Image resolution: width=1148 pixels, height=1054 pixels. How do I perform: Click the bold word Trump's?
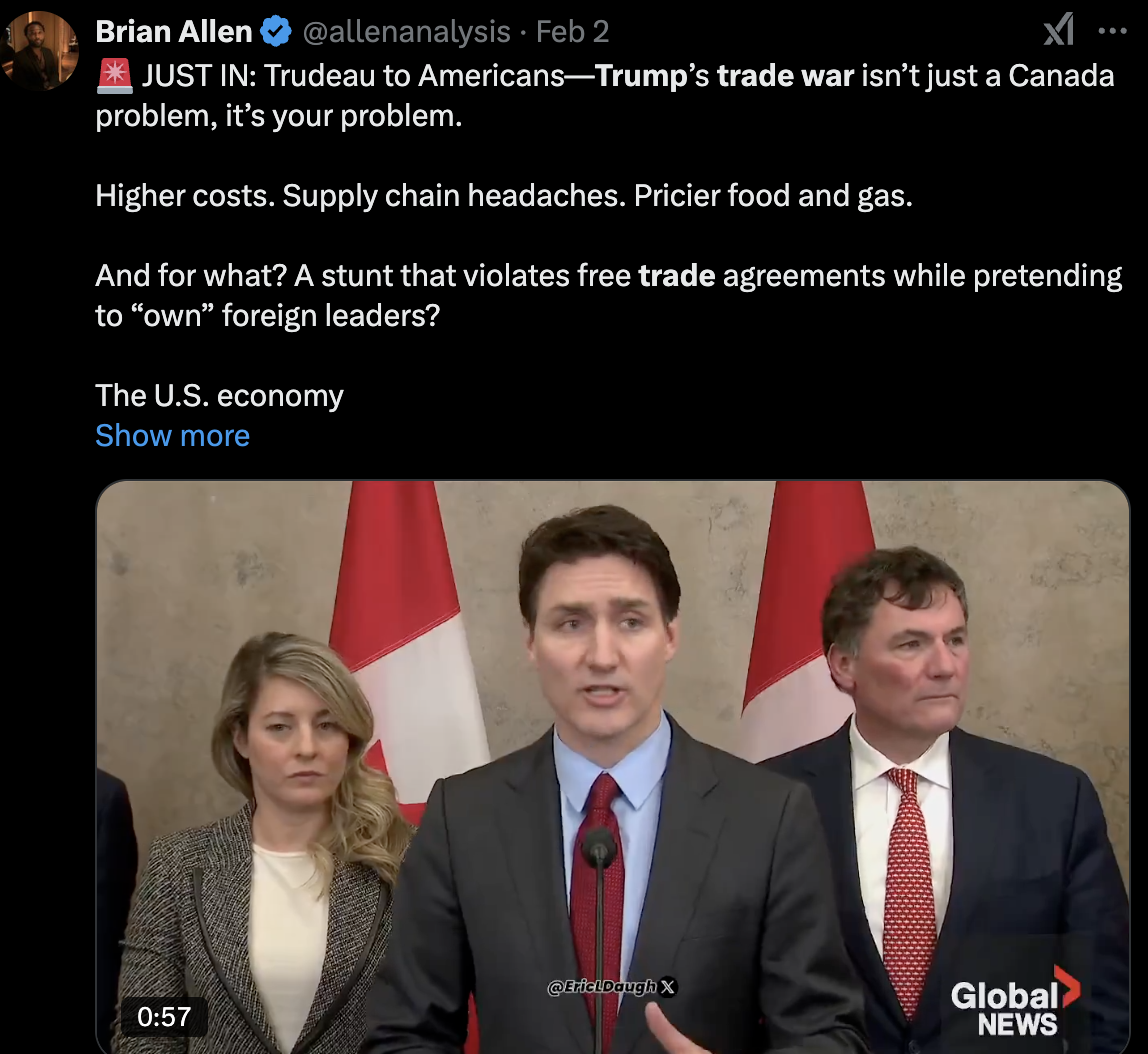tap(652, 76)
